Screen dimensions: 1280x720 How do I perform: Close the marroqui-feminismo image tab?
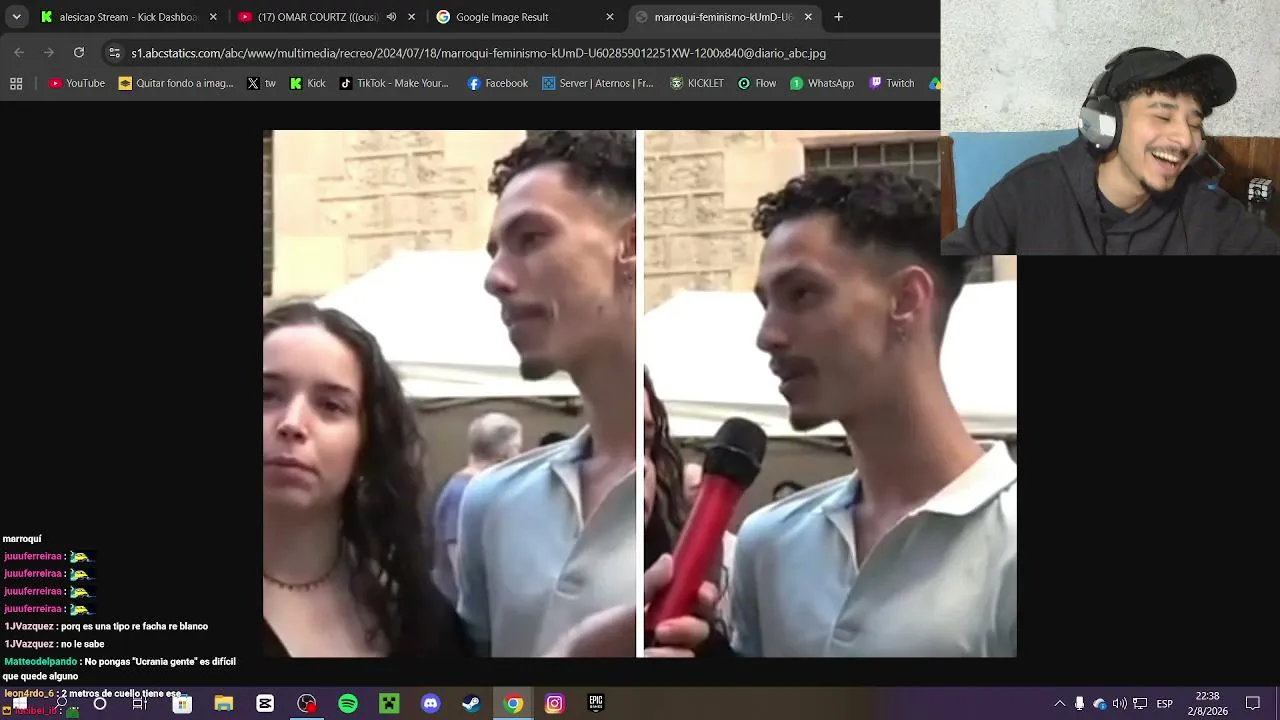coord(808,17)
